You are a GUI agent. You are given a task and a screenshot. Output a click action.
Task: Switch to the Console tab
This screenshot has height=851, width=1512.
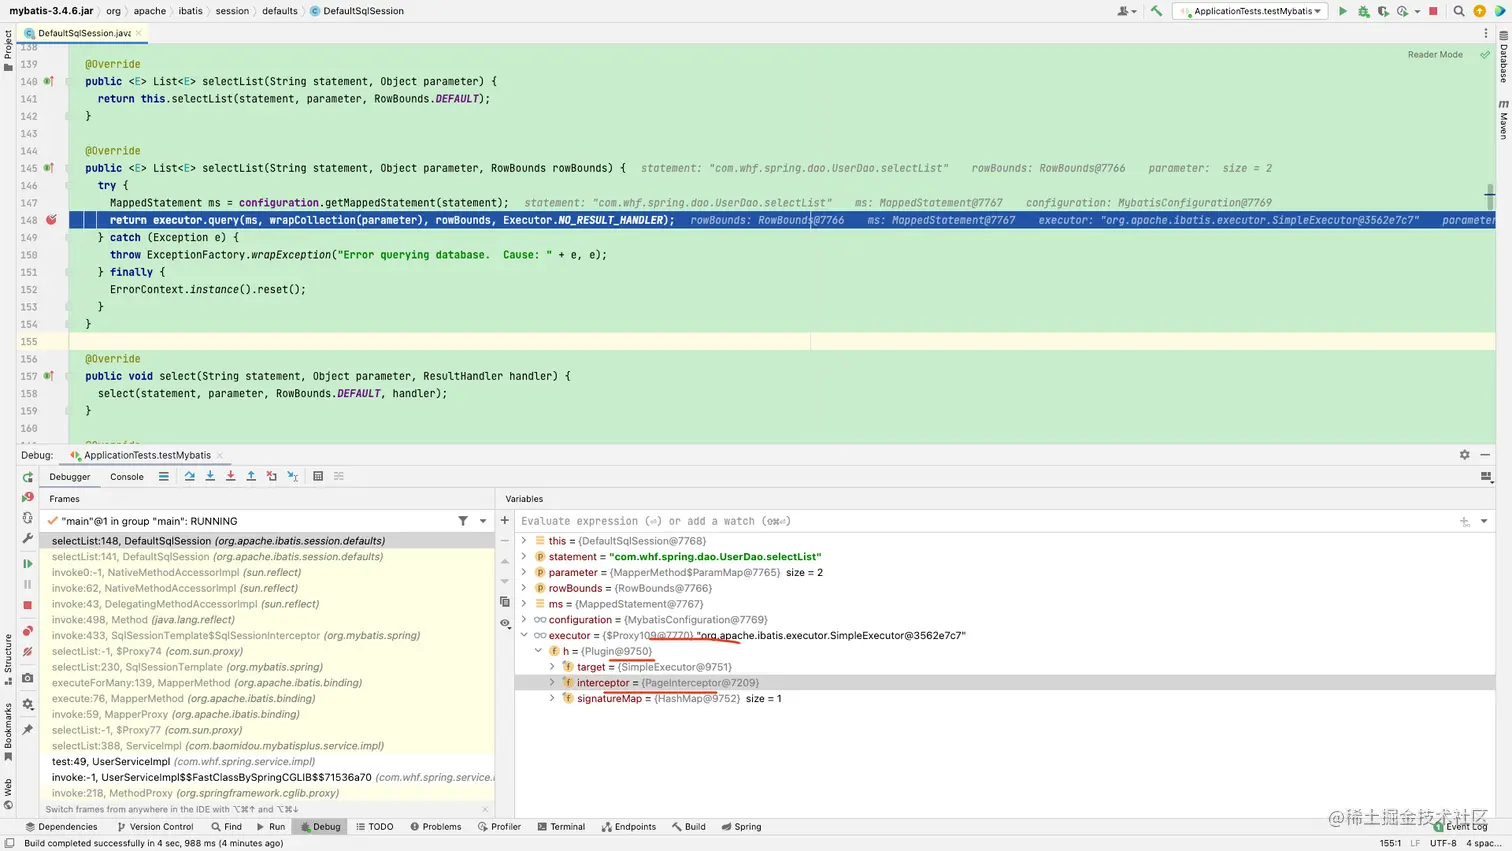click(x=127, y=477)
